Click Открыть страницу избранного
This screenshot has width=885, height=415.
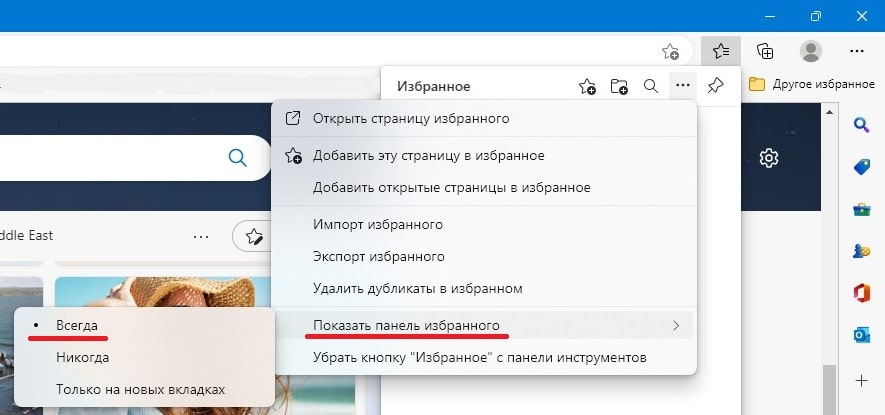click(x=410, y=118)
